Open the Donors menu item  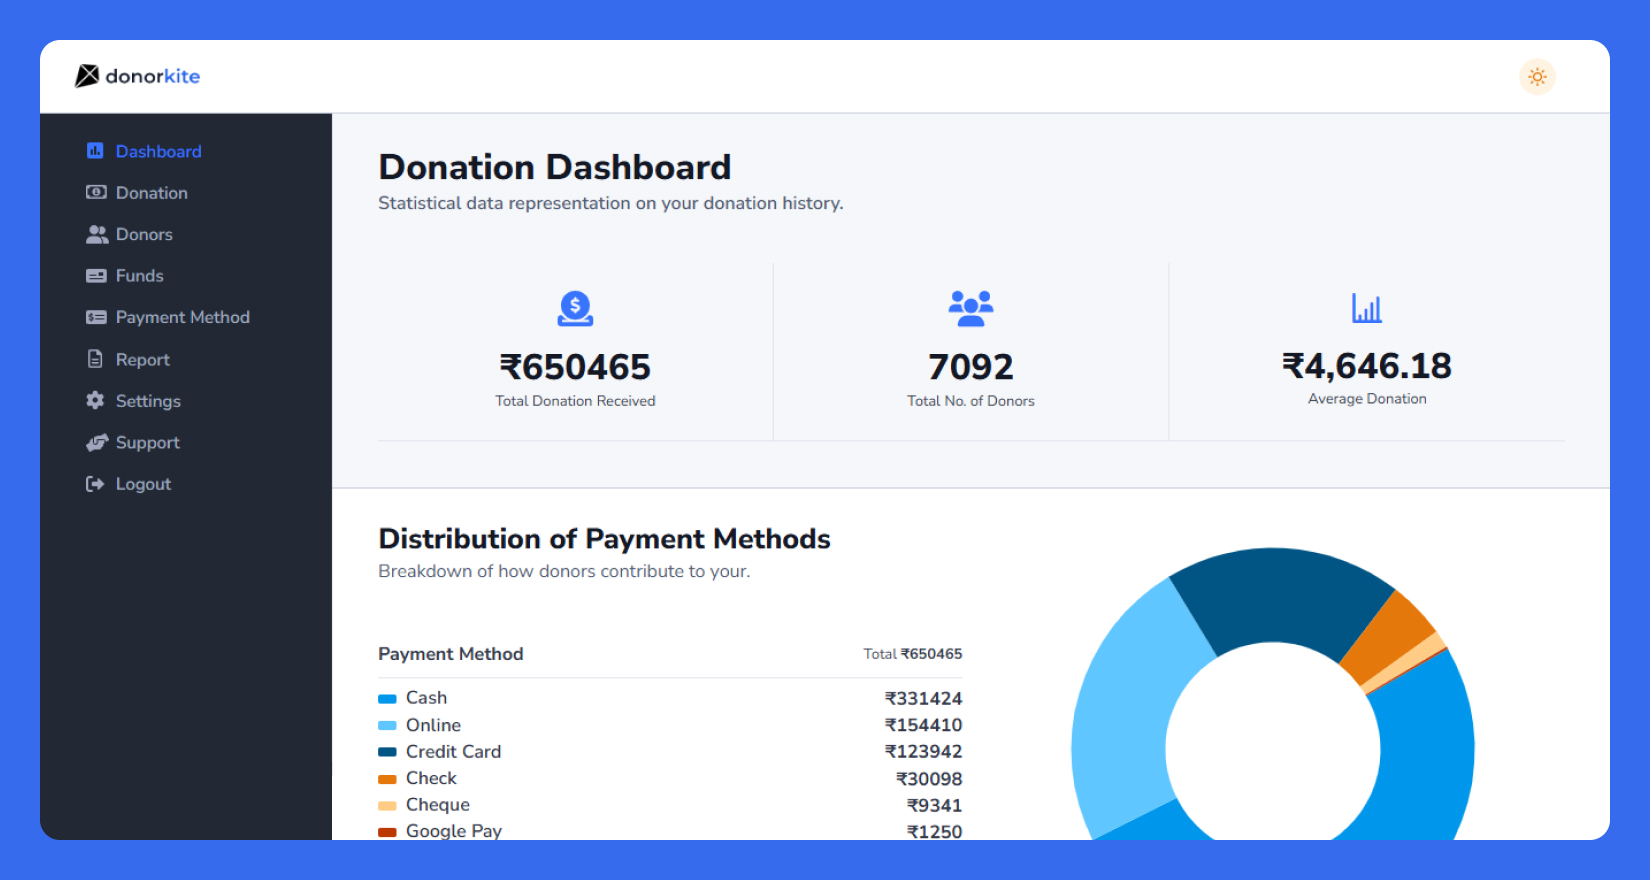[144, 234]
